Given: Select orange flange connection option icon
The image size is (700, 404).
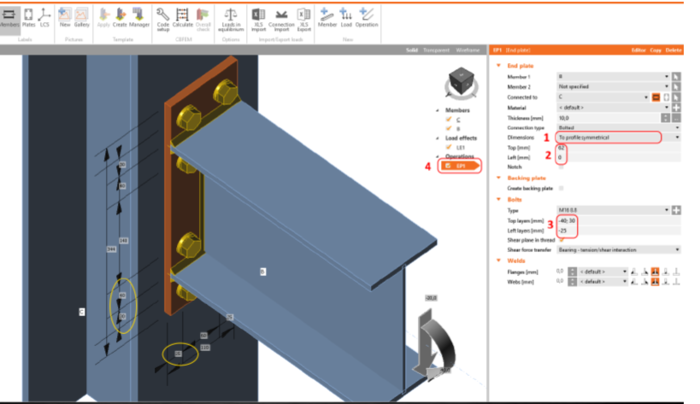Looking at the screenshot, I should [x=656, y=97].
